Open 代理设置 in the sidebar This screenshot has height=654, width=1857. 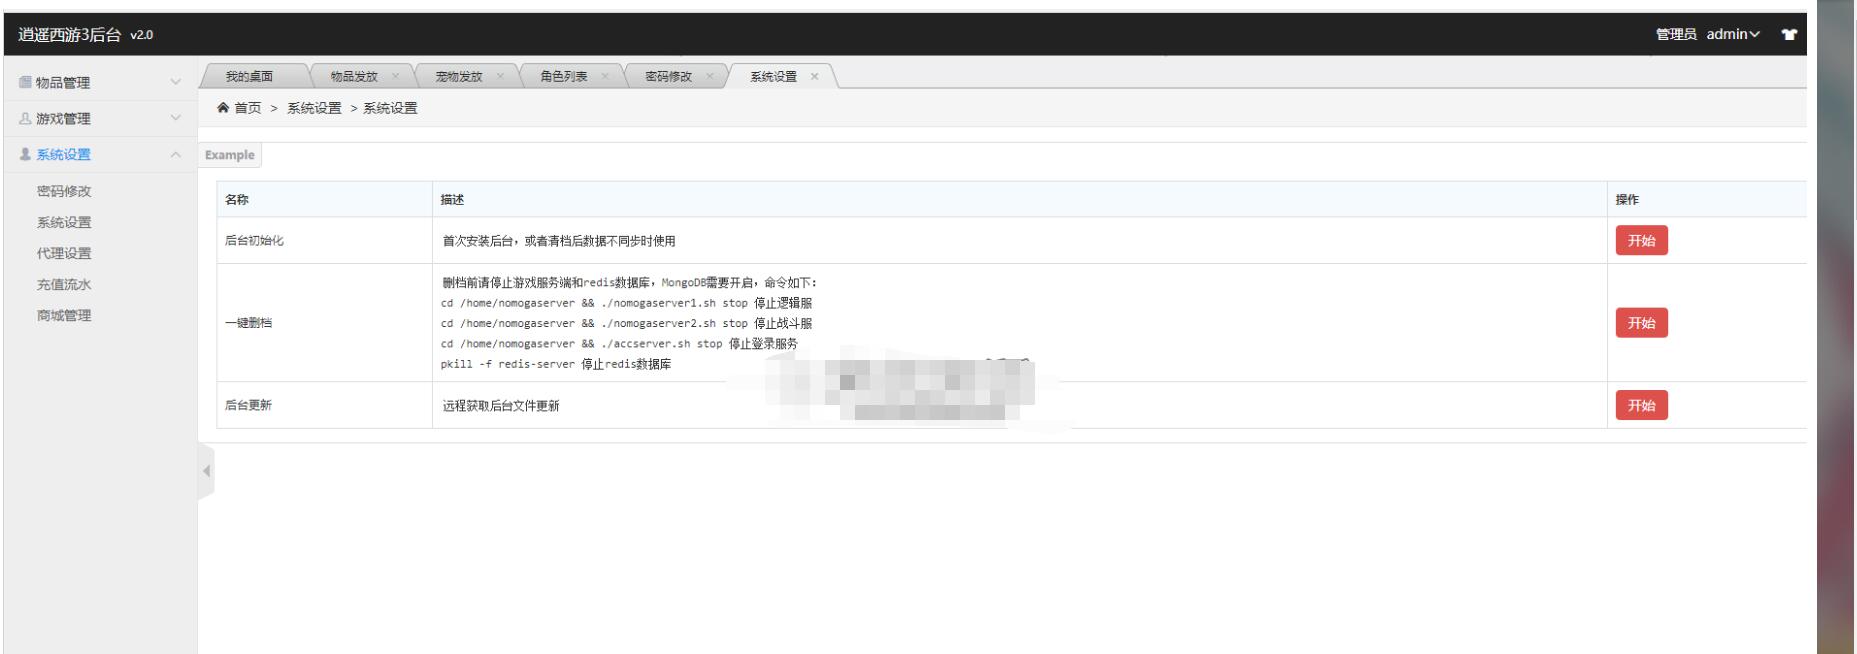(x=64, y=254)
